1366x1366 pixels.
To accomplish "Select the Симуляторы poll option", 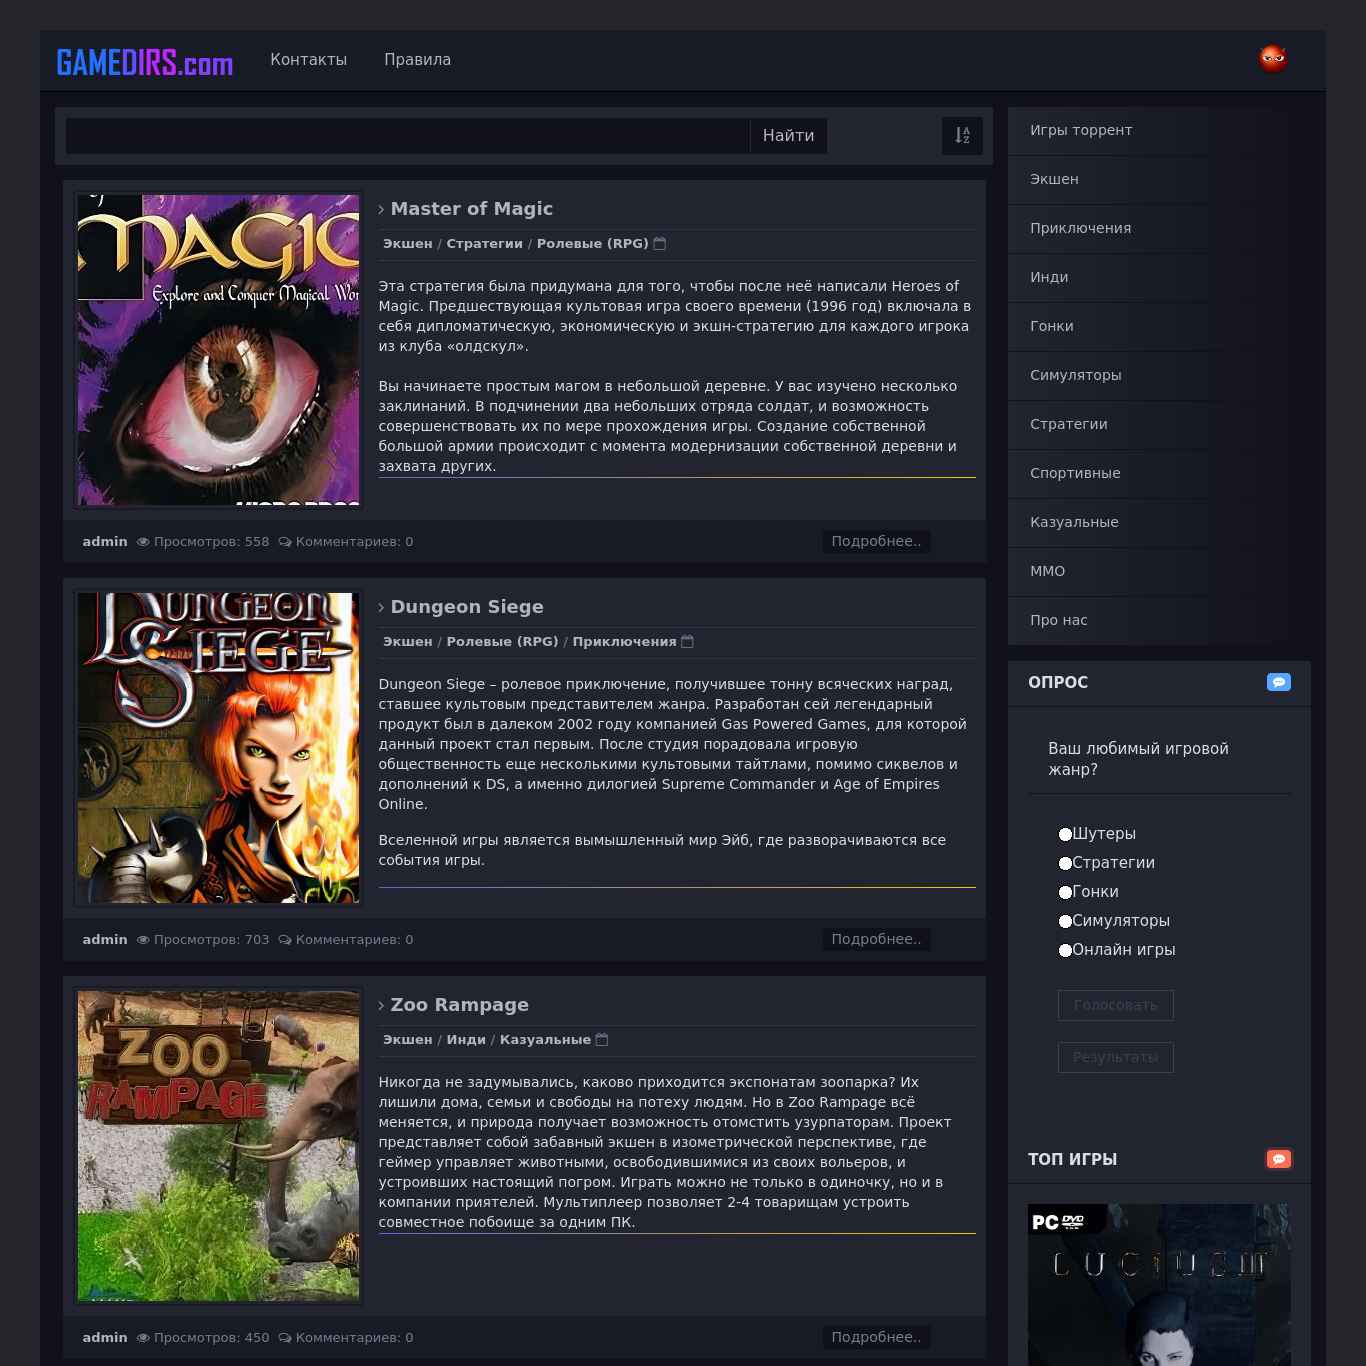I will [x=1065, y=921].
